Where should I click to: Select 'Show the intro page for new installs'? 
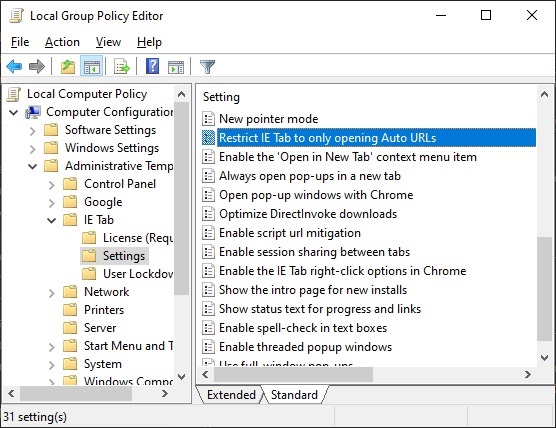coord(313,290)
